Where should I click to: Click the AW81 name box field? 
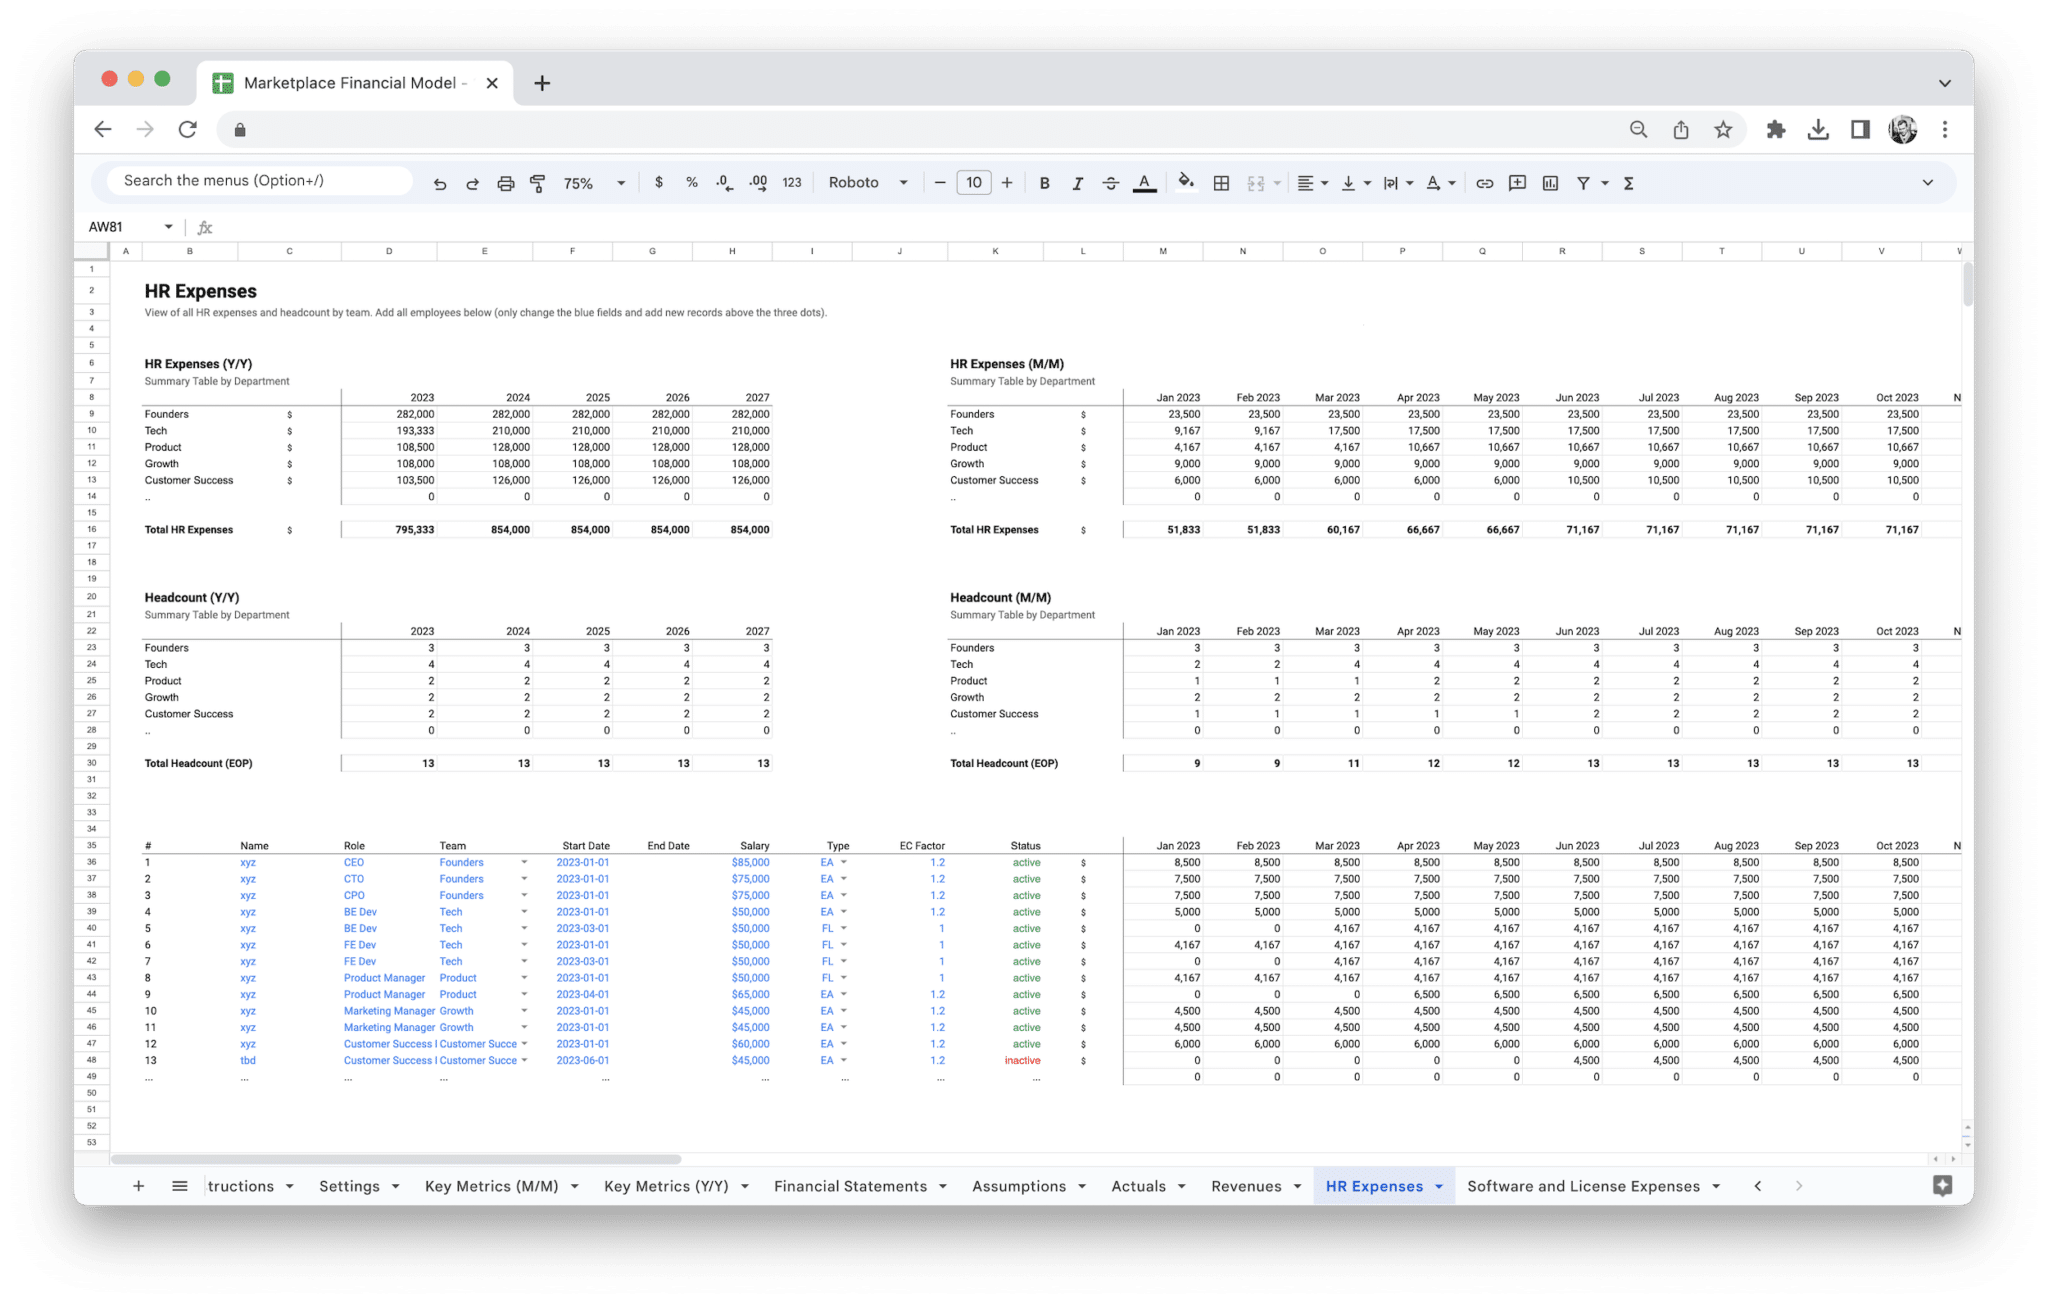click(110, 226)
